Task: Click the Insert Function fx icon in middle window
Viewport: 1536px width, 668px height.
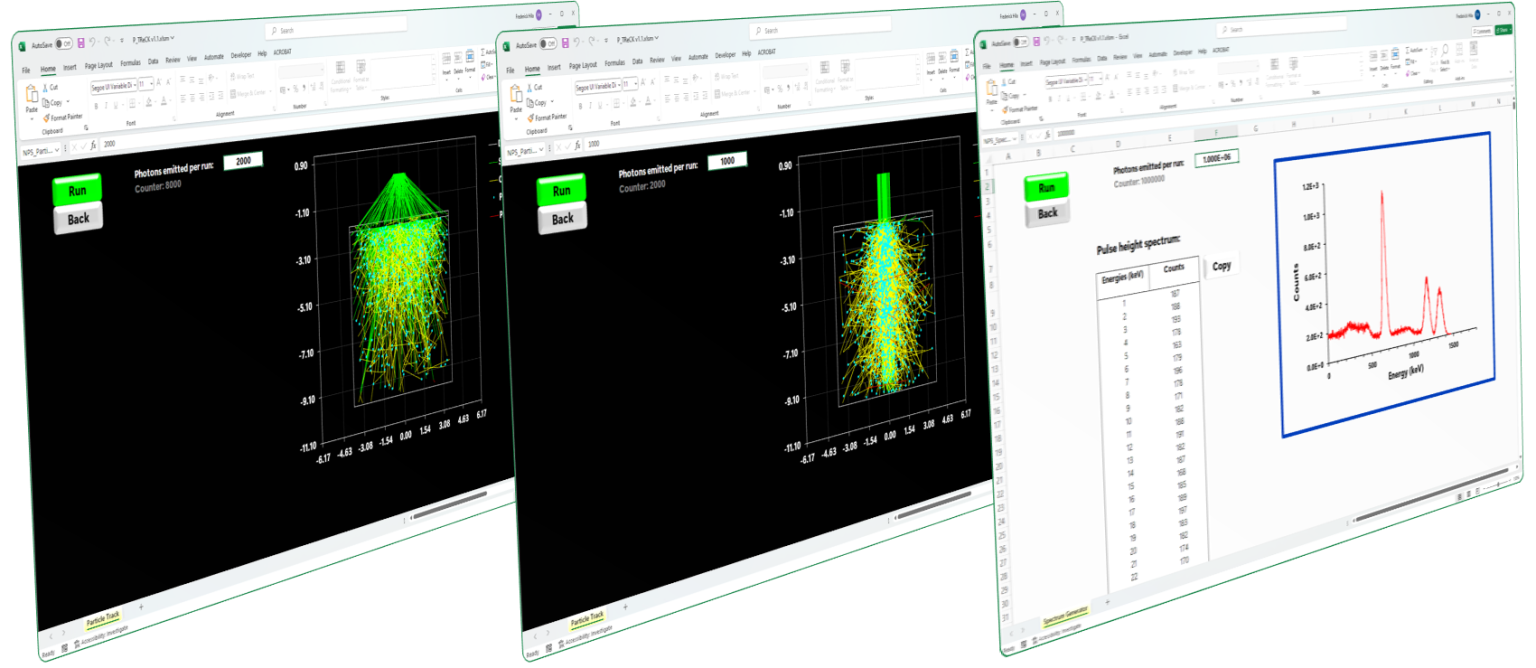Action: [x=577, y=145]
